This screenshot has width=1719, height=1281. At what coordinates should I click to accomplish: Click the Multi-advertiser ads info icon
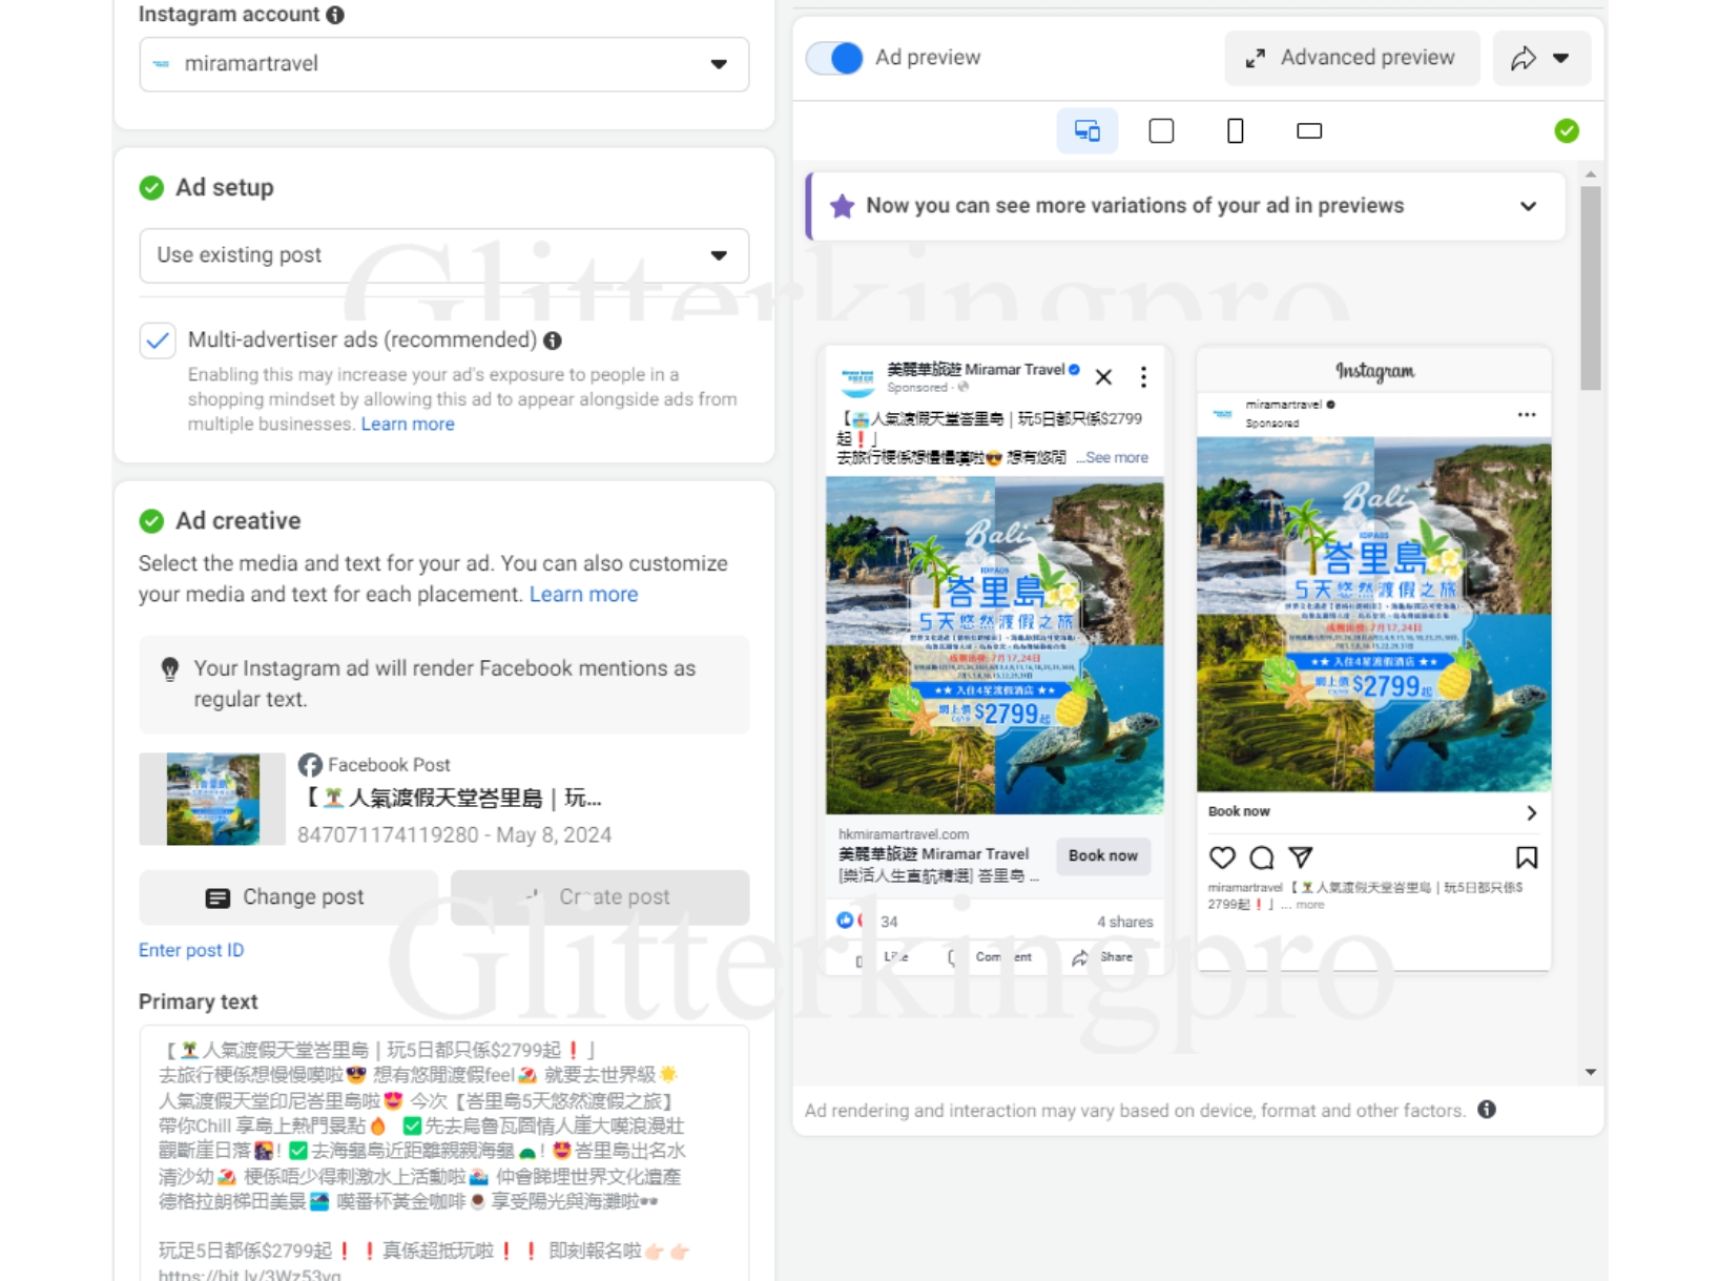552,341
